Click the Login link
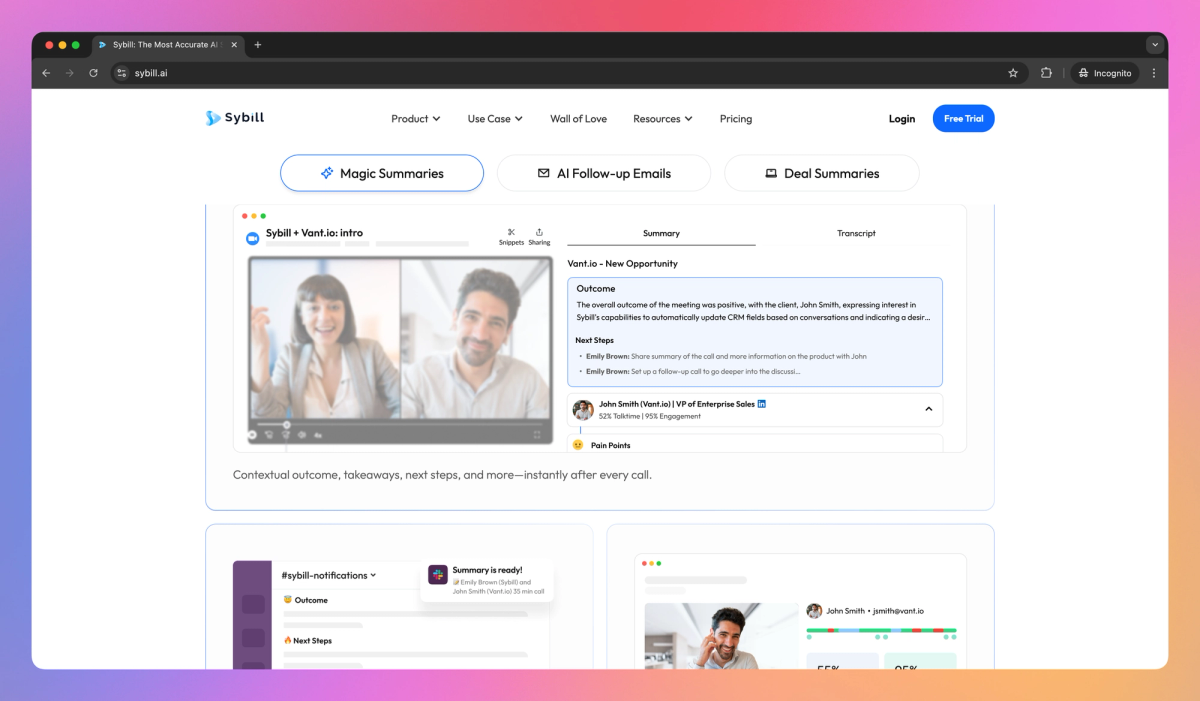 click(902, 119)
